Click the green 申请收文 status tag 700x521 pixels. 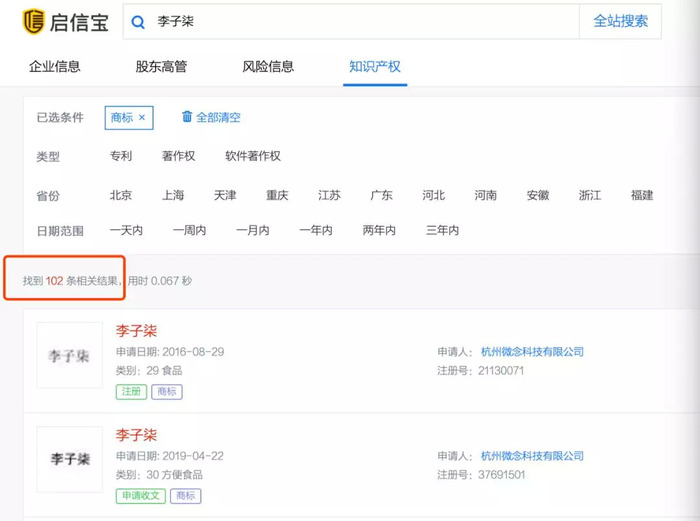pos(141,496)
